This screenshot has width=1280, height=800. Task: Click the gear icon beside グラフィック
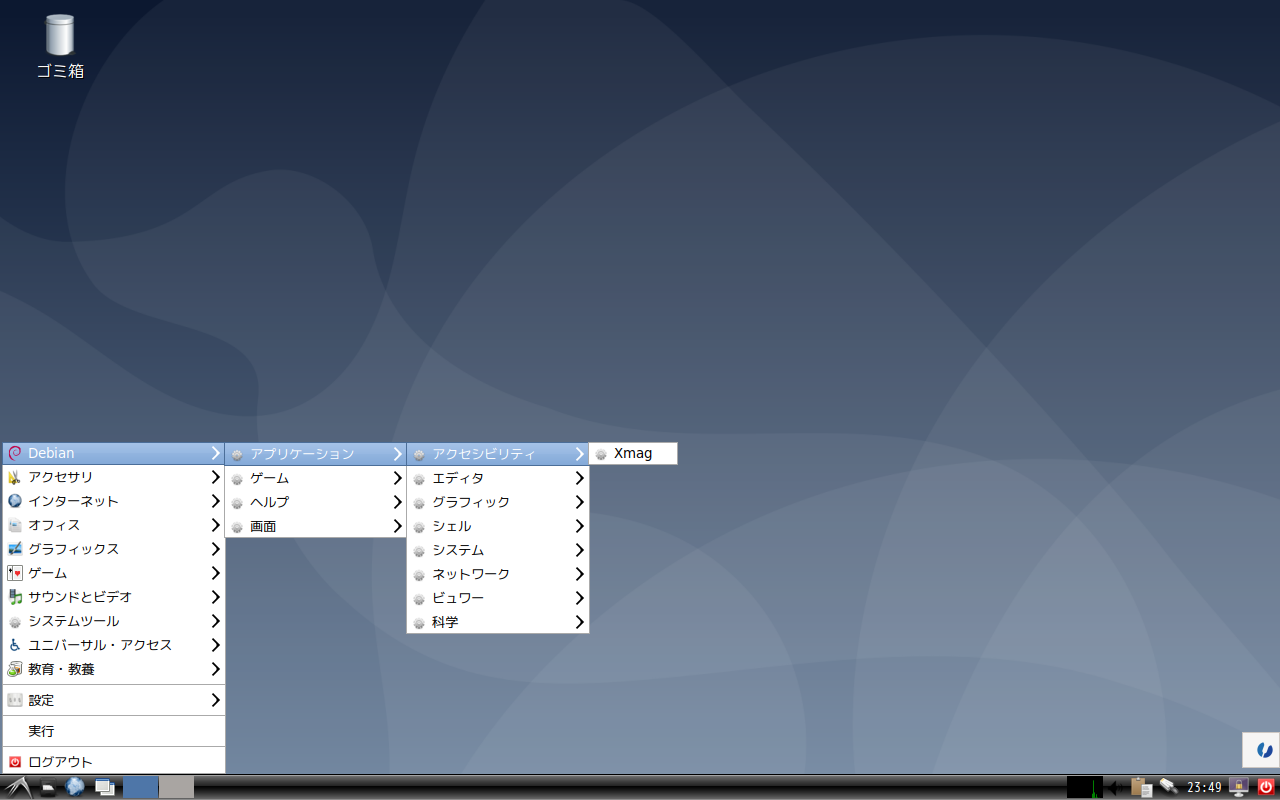[419, 503]
